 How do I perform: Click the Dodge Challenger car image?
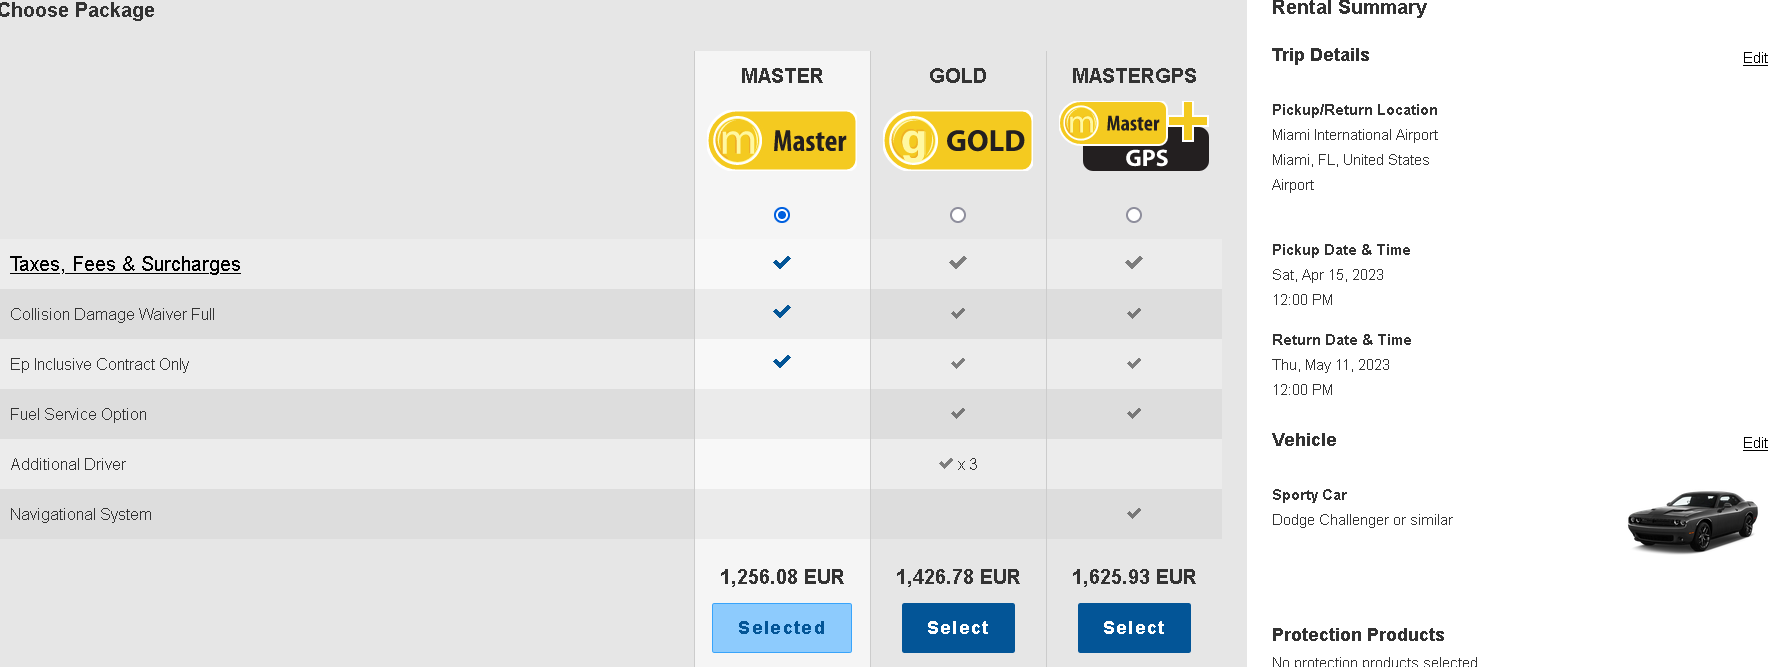point(1692,520)
